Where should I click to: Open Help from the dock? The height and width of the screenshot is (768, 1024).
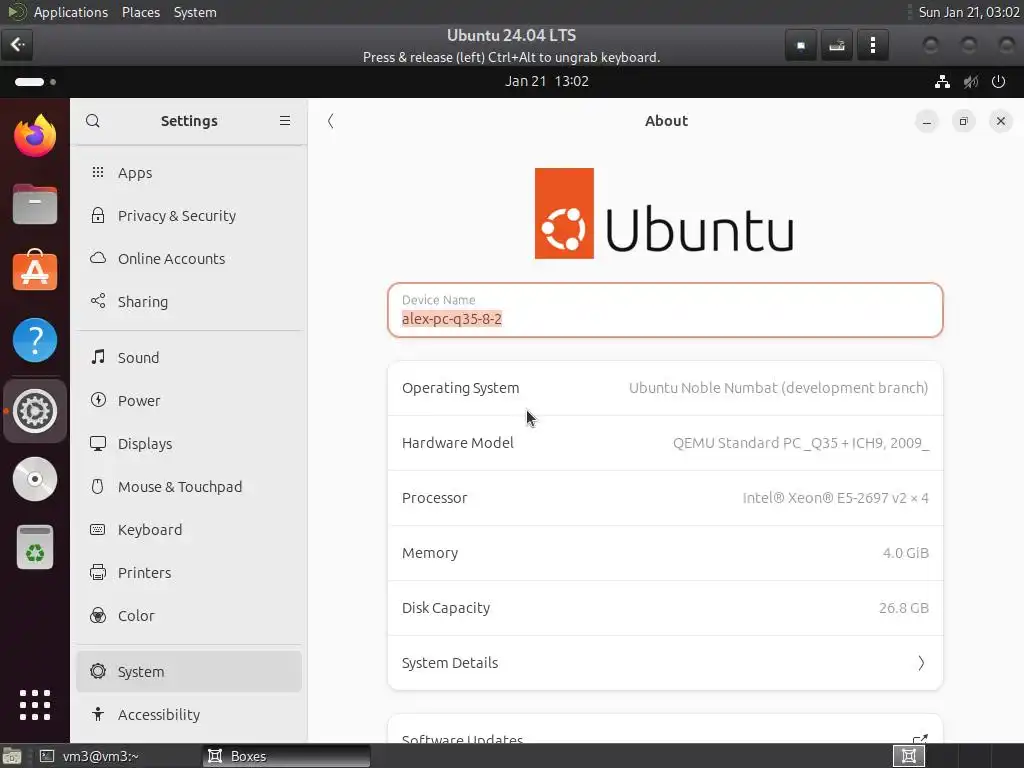pyautogui.click(x=35, y=340)
